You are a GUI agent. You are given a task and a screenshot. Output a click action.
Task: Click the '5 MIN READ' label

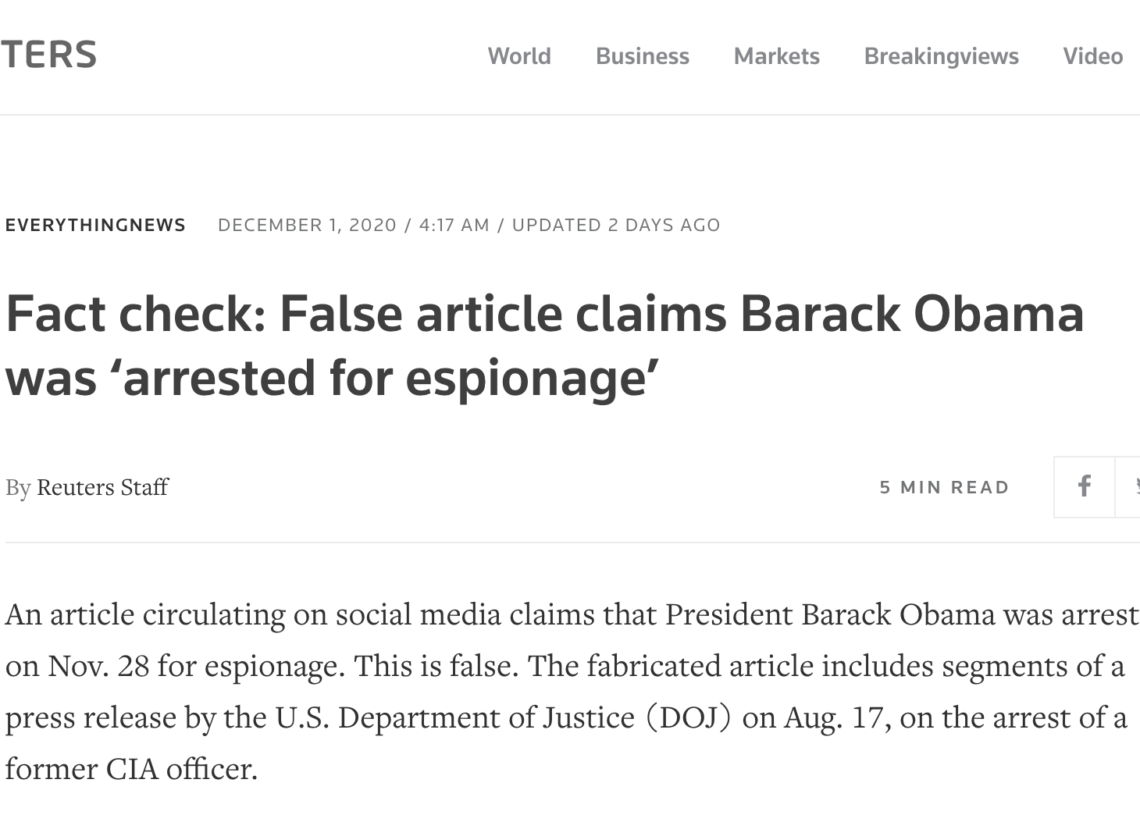click(x=944, y=487)
